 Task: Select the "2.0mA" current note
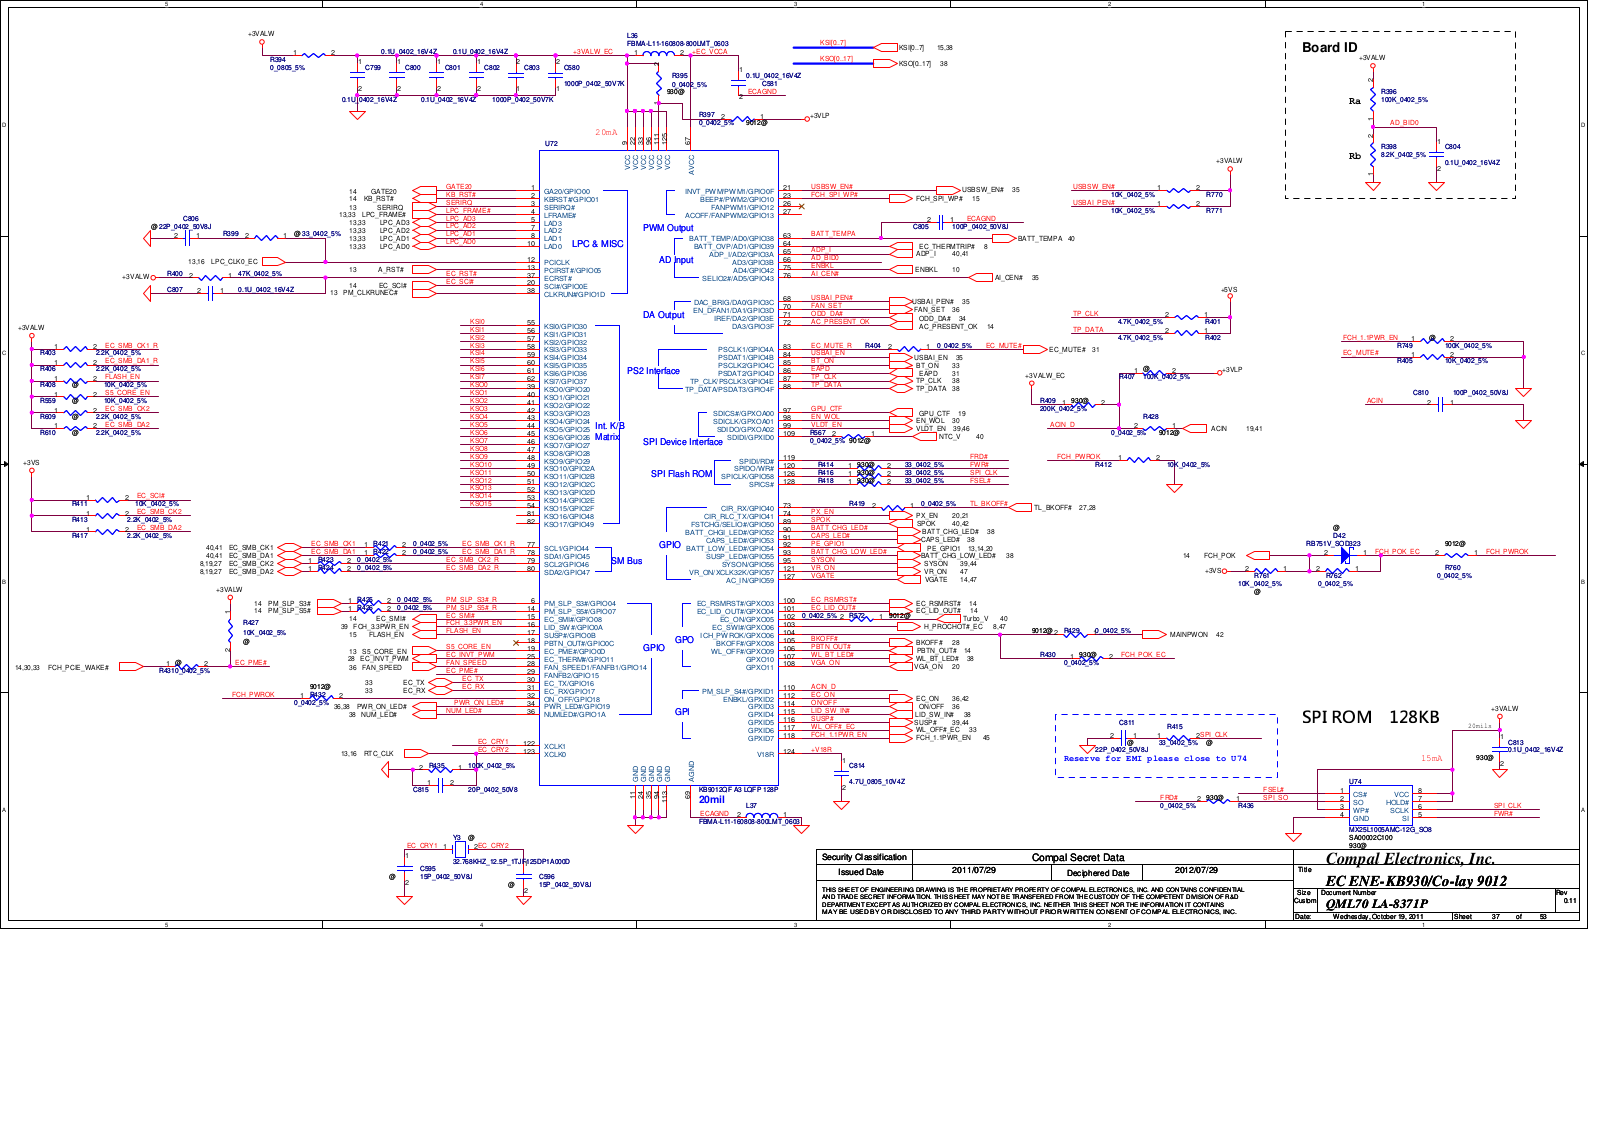coord(606,132)
